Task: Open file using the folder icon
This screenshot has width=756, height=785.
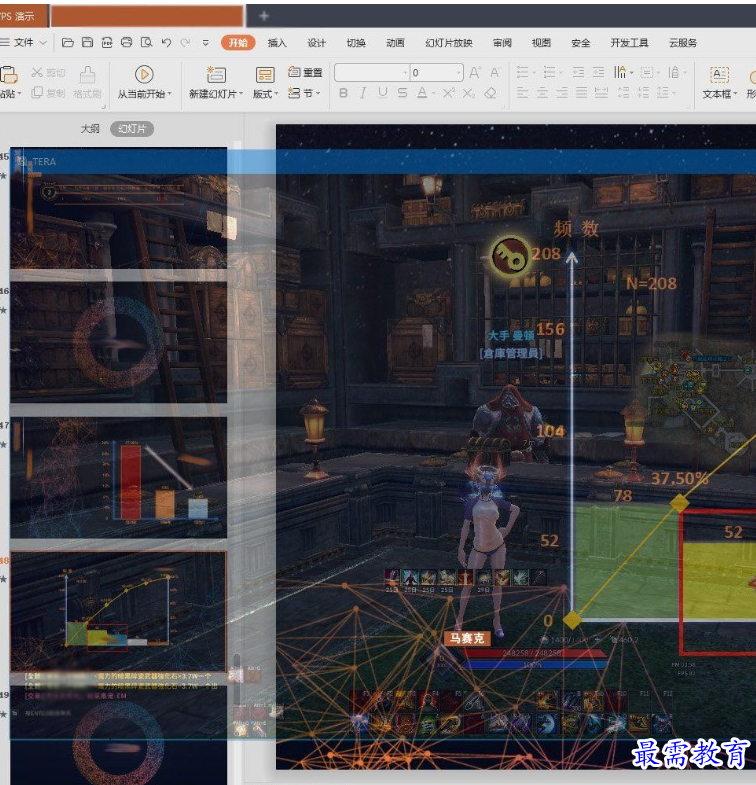Action: (68, 43)
